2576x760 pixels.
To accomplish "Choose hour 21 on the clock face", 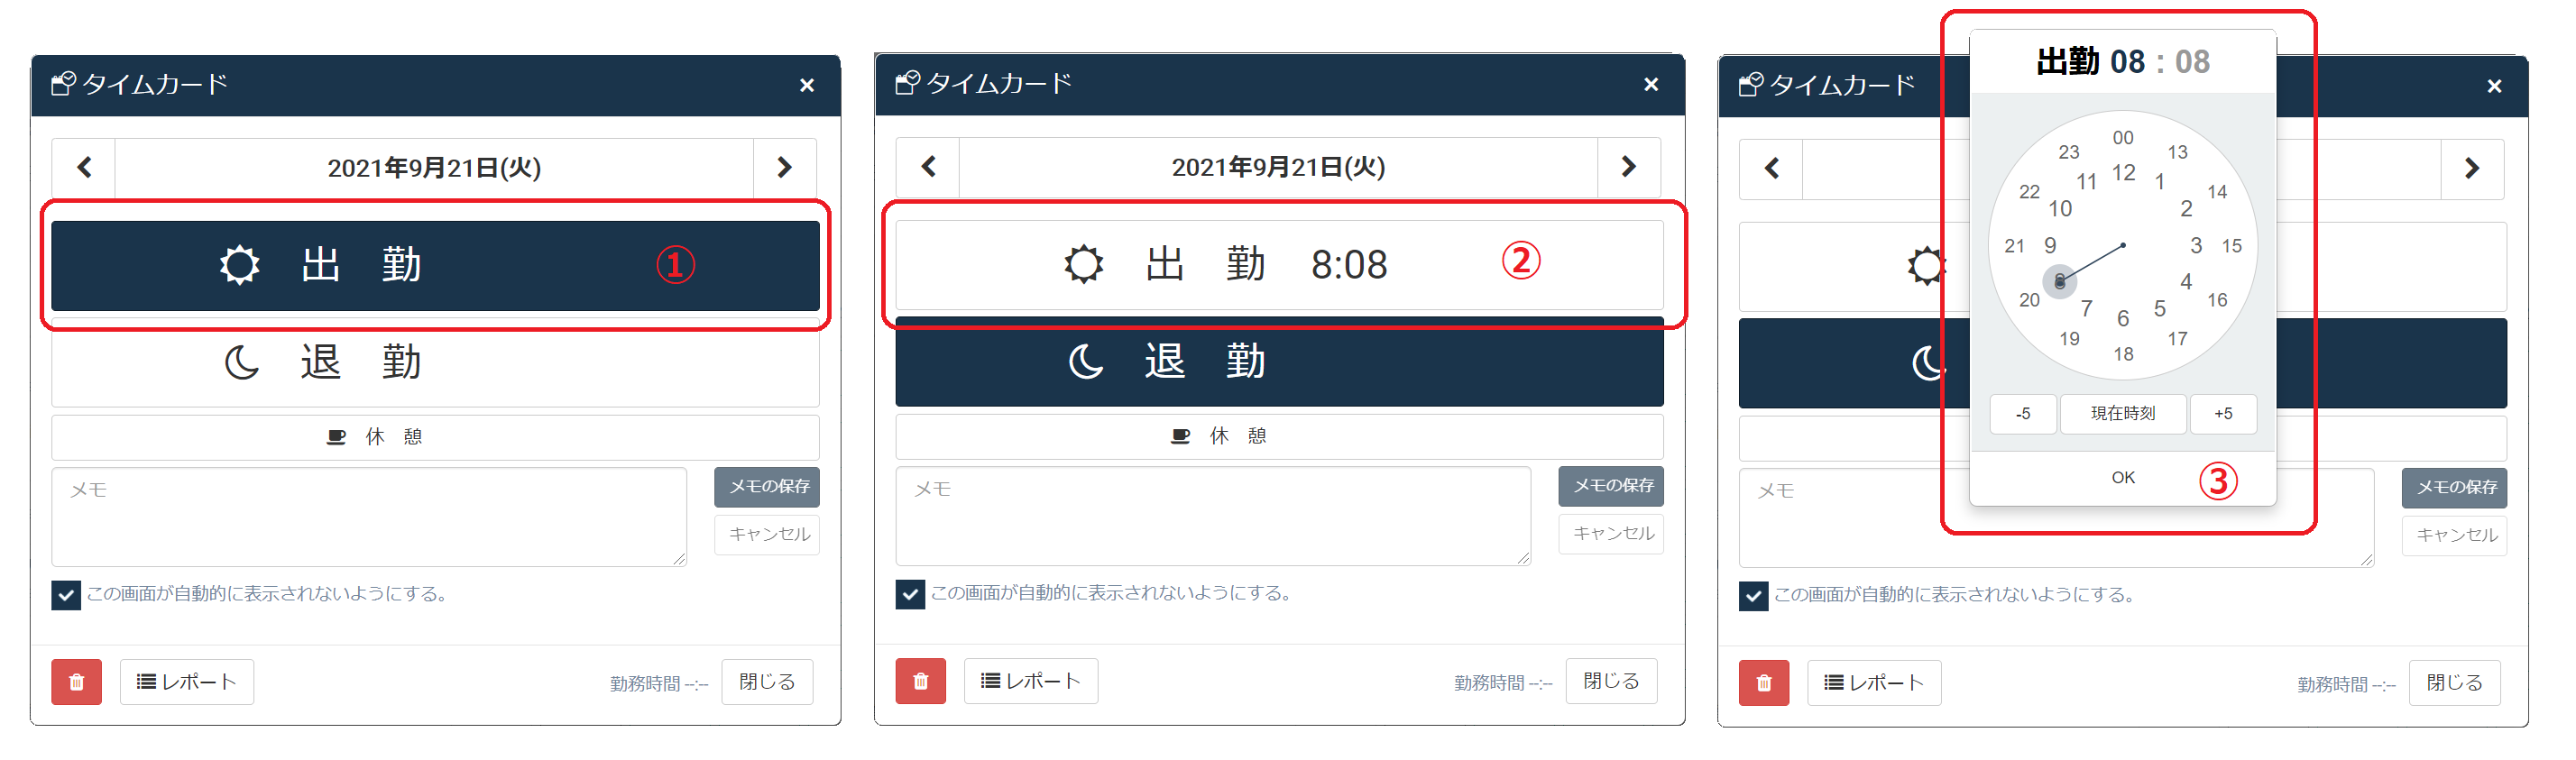I will click(x=2014, y=246).
